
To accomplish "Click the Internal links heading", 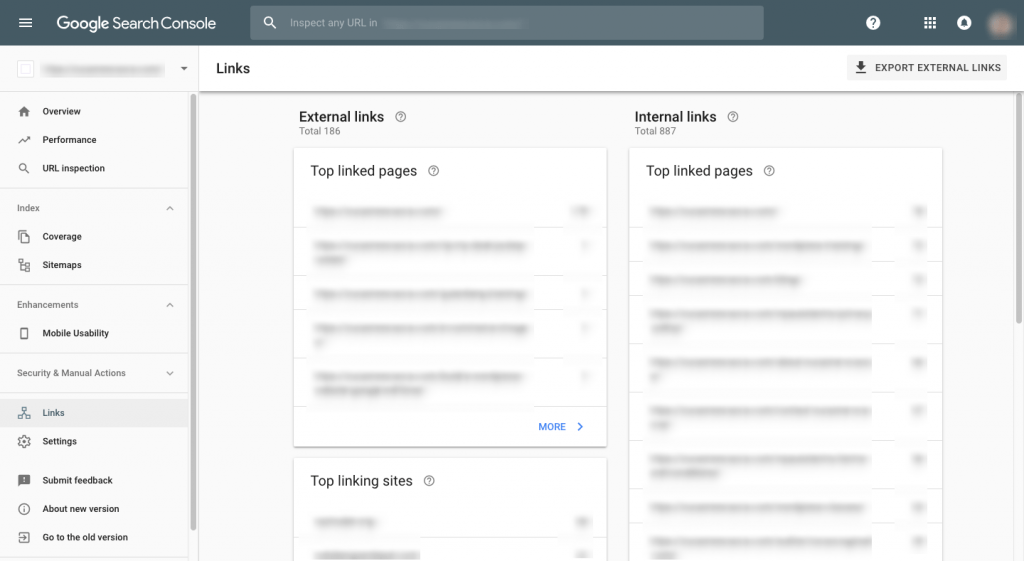I will click(x=675, y=117).
